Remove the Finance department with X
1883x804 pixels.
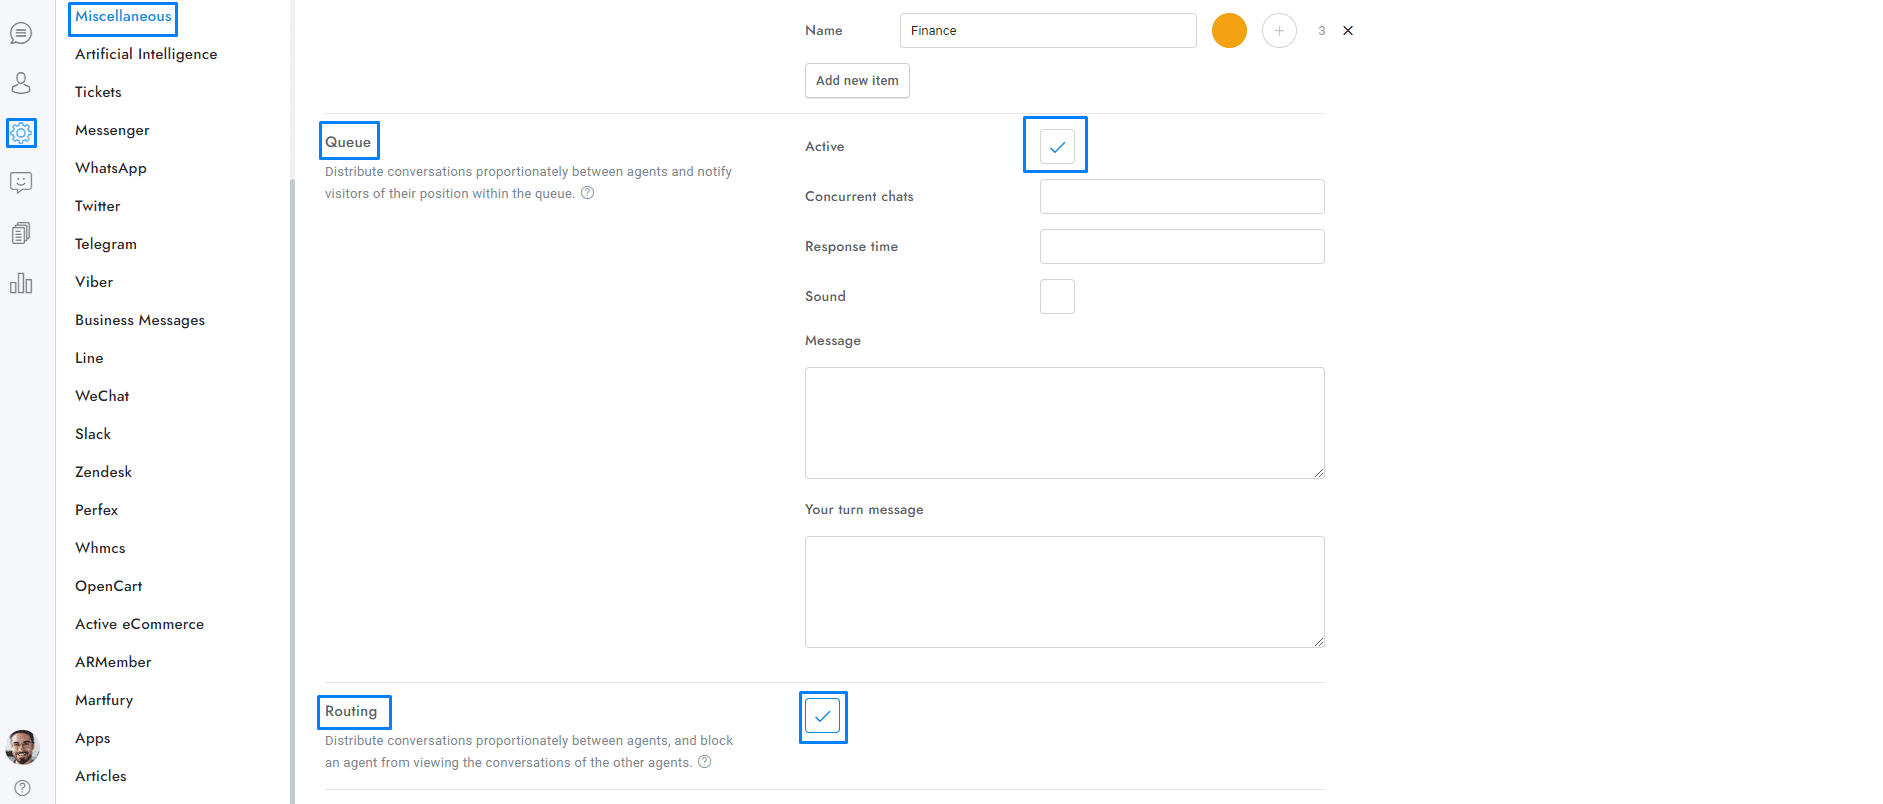(1348, 31)
